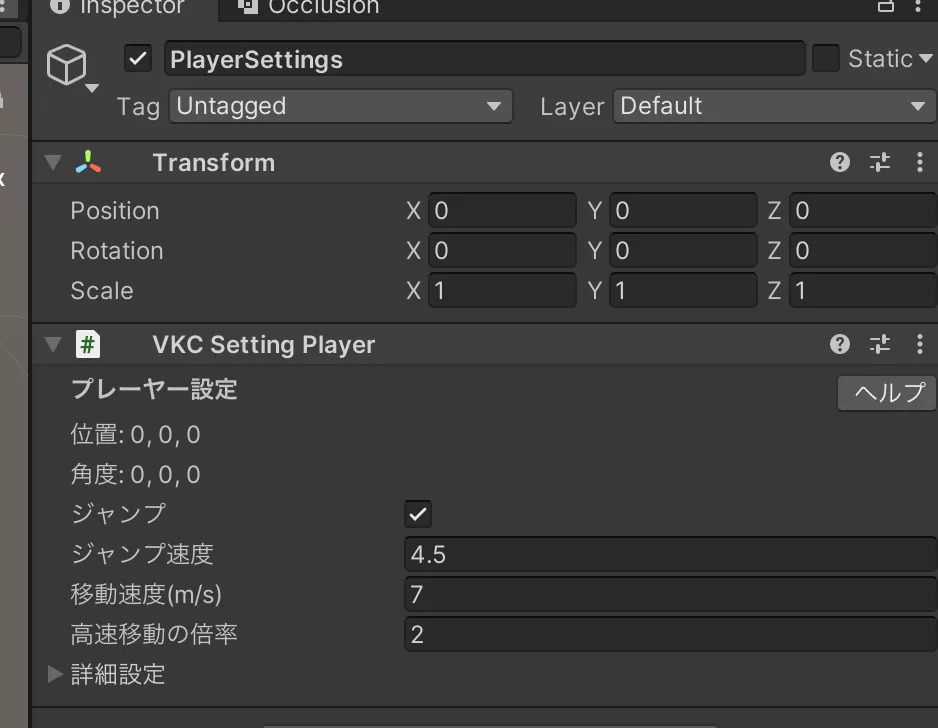Open VKC Setting Player more options menu
The height and width of the screenshot is (728, 938).
(x=920, y=345)
